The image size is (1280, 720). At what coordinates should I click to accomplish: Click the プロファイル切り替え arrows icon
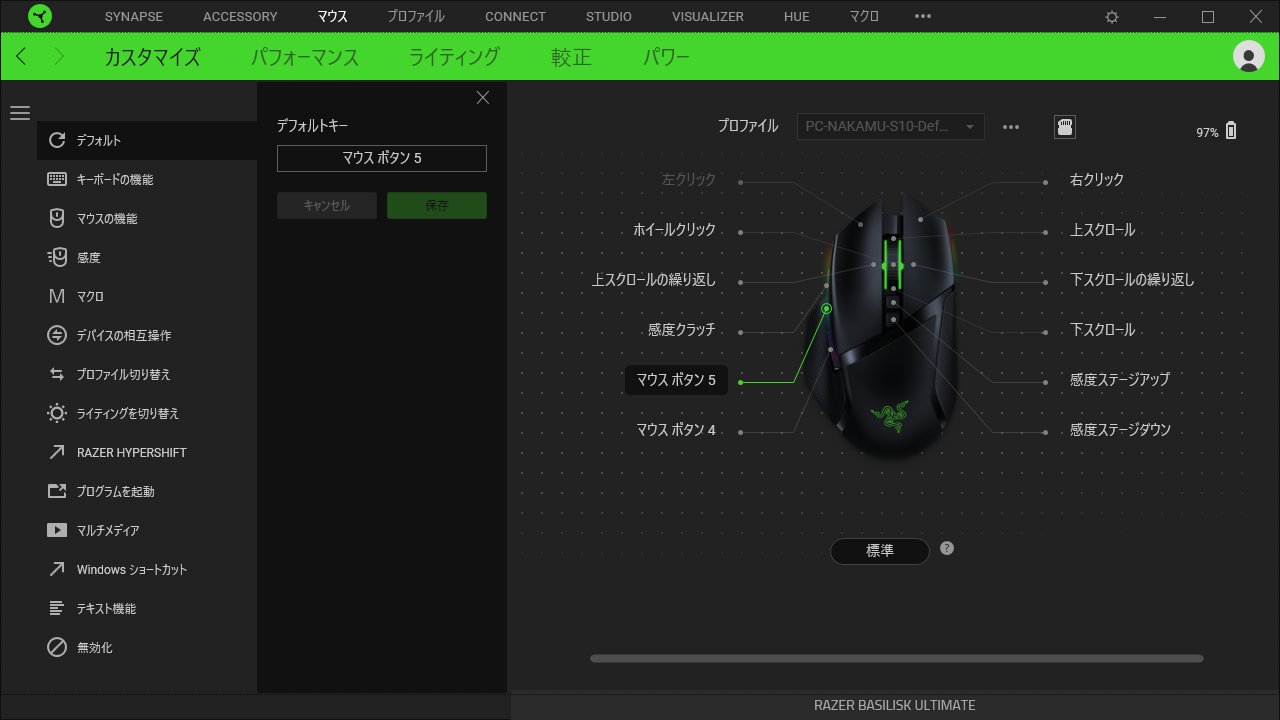[x=57, y=374]
